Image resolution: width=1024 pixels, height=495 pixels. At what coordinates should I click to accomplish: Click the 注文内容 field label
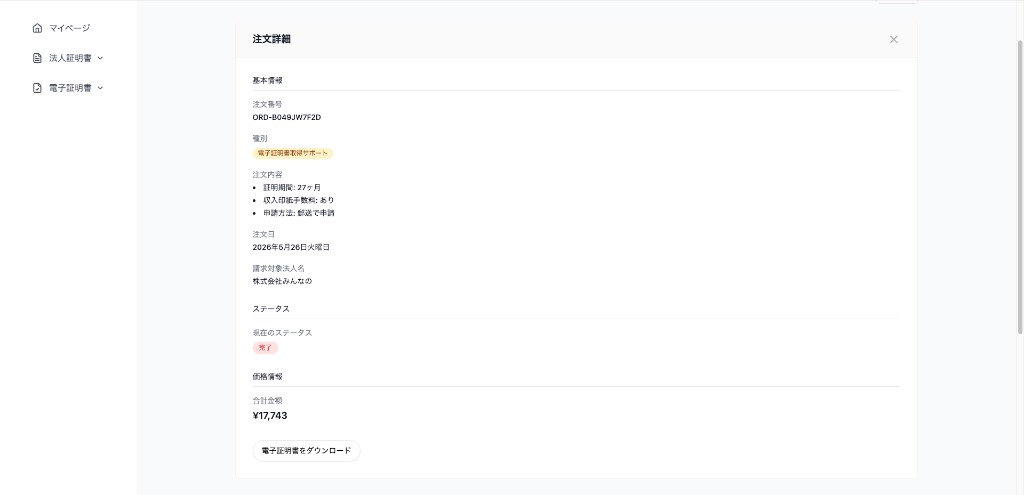pyautogui.click(x=267, y=174)
